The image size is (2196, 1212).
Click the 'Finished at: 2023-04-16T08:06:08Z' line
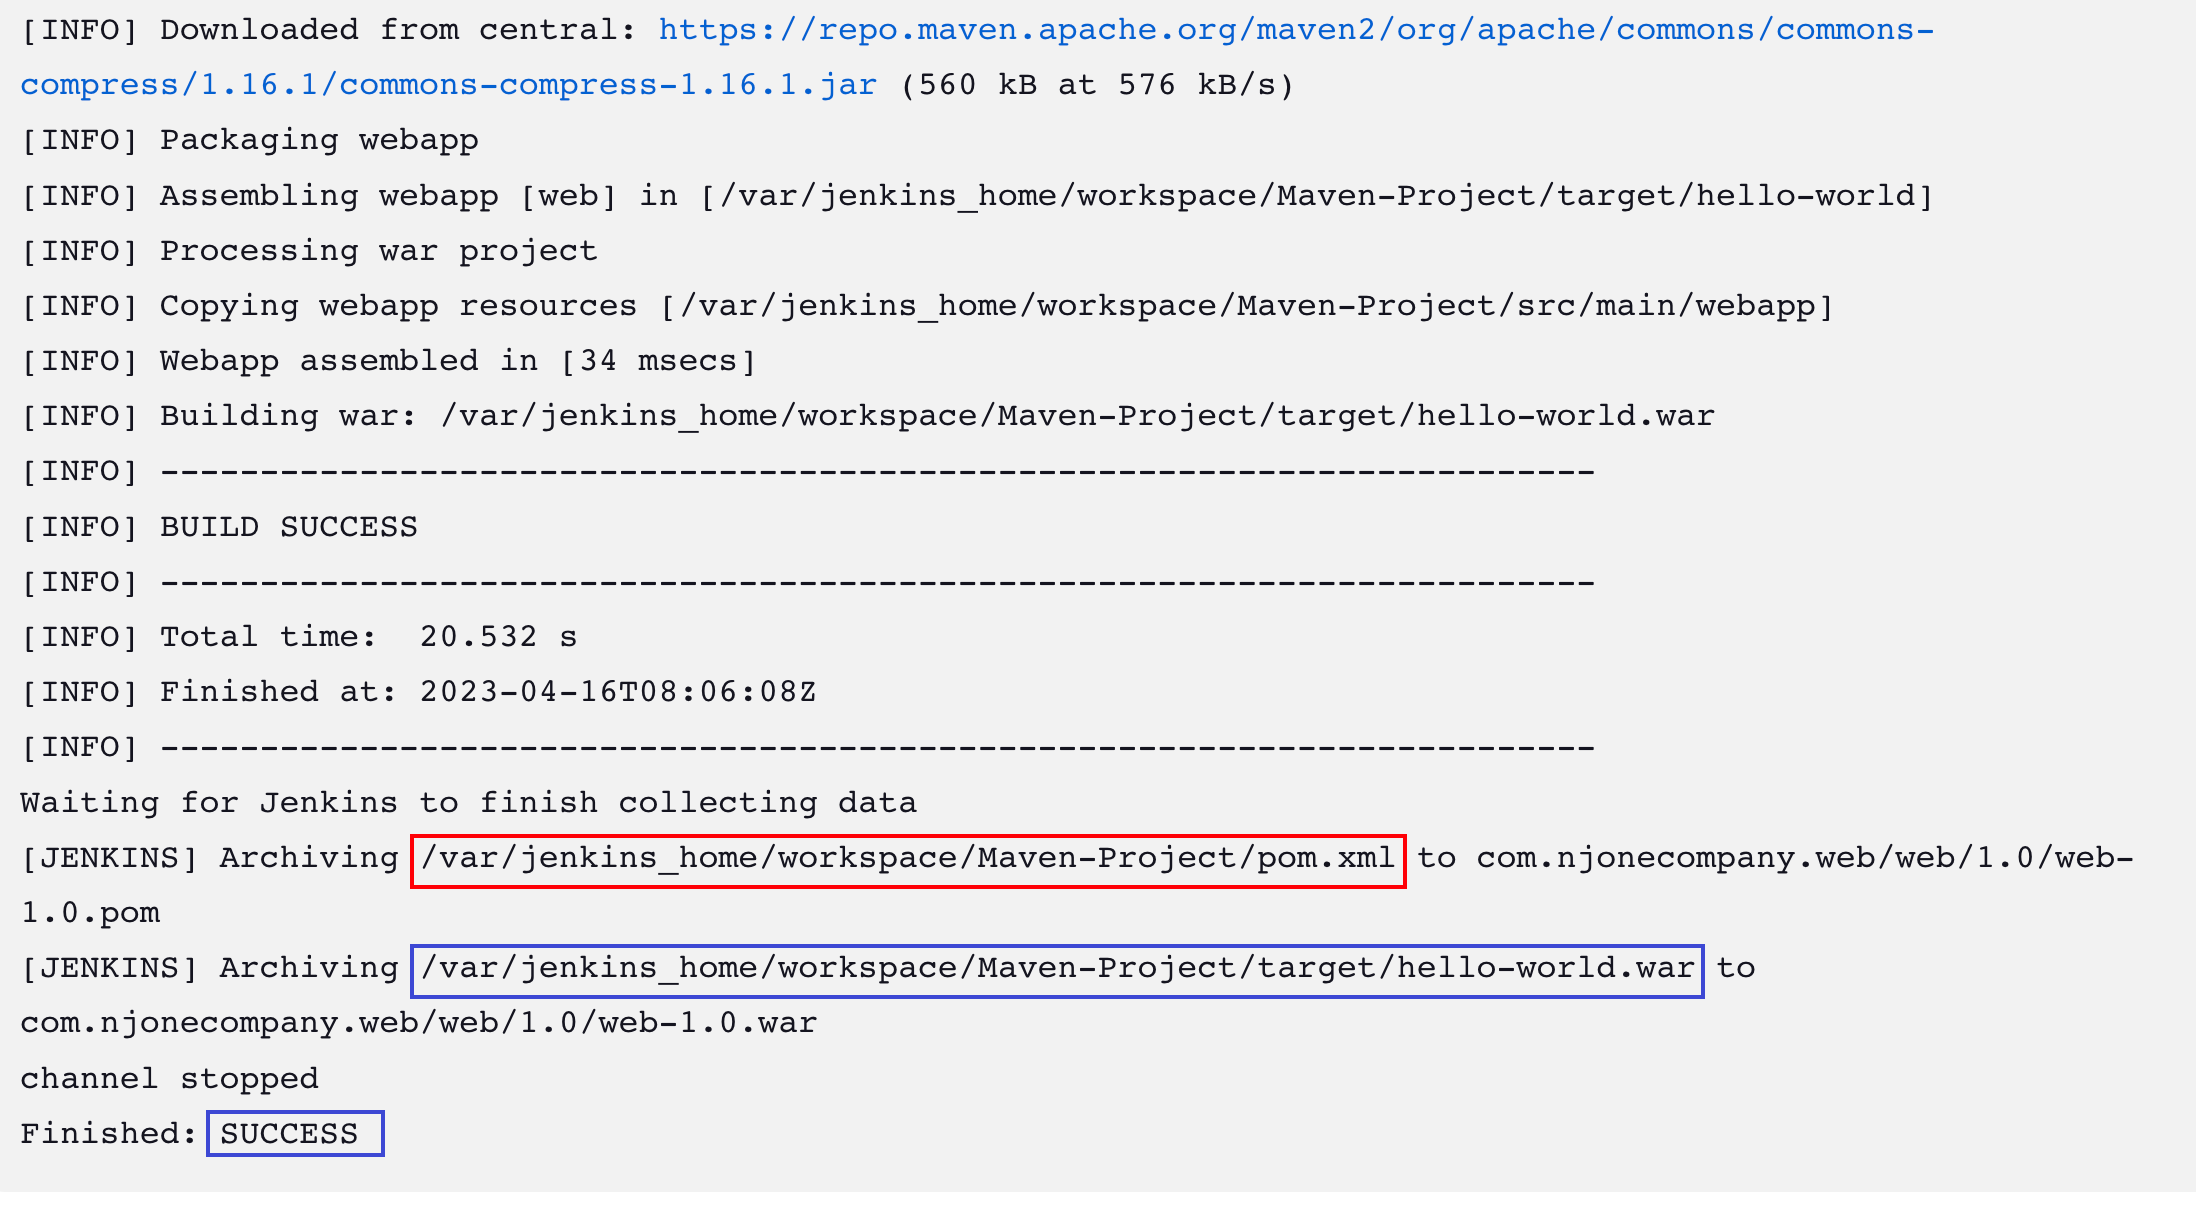pos(418,692)
